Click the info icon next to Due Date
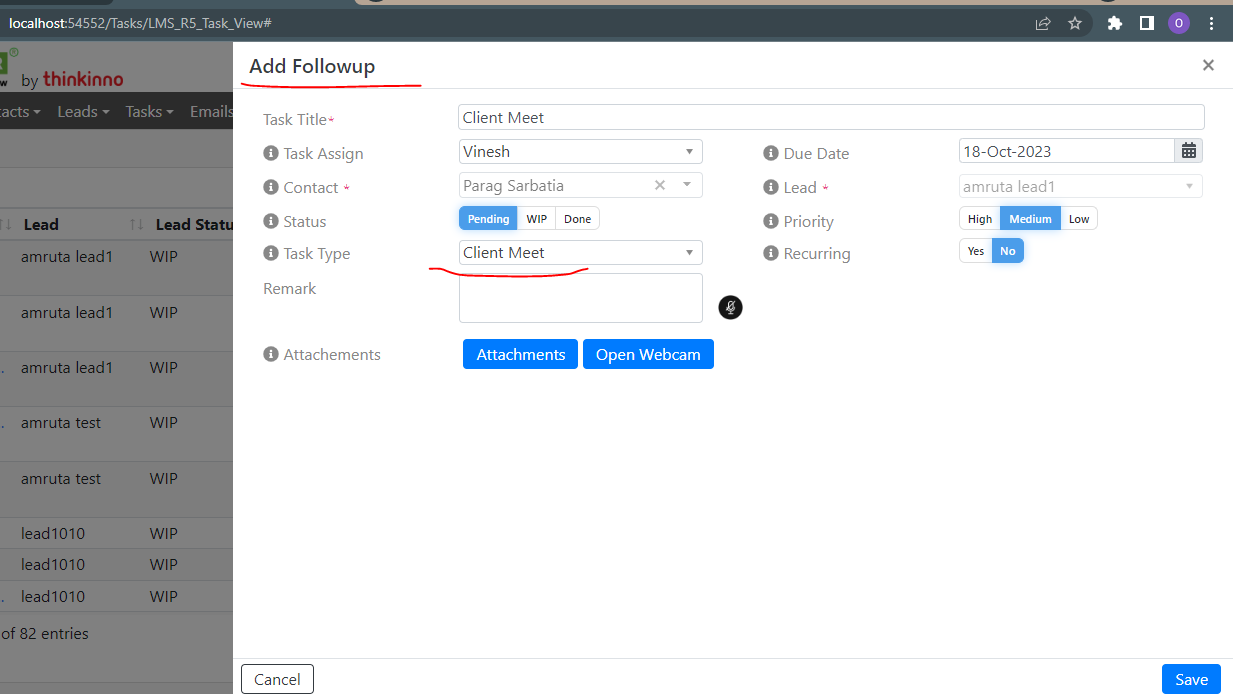1233x694 pixels. (x=770, y=153)
